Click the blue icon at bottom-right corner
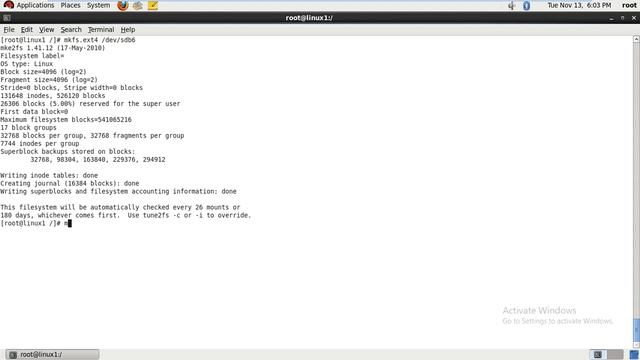The width and height of the screenshot is (640, 360). coord(634,354)
